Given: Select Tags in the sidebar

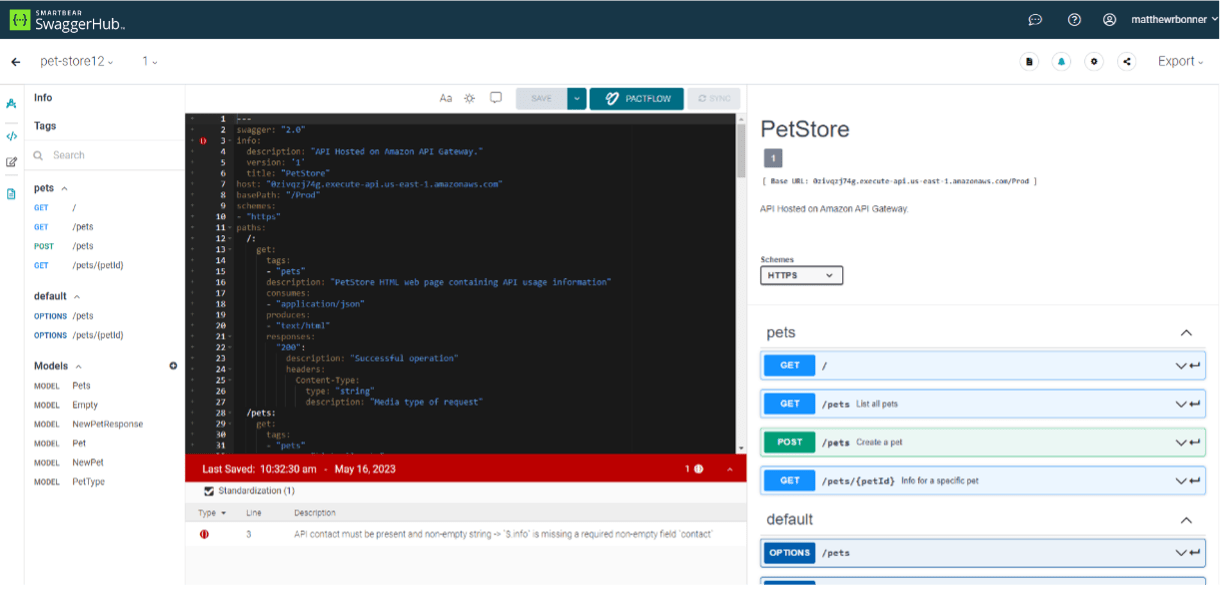Looking at the screenshot, I should click(x=45, y=126).
